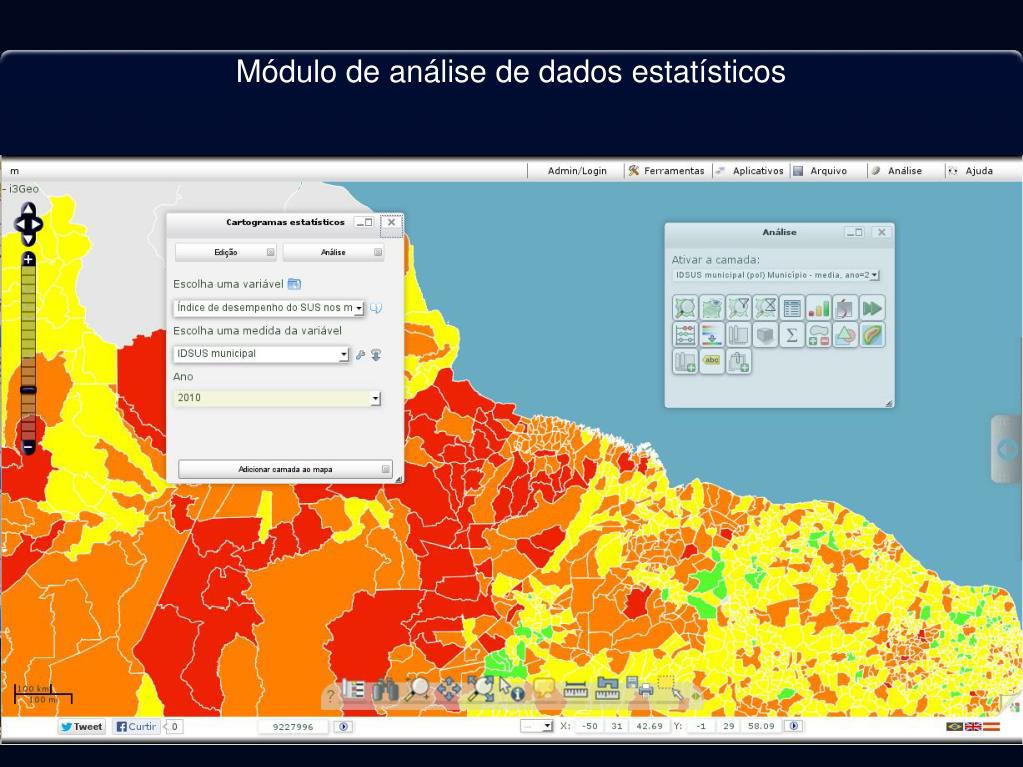Open the Análise menu in top bar

click(897, 171)
